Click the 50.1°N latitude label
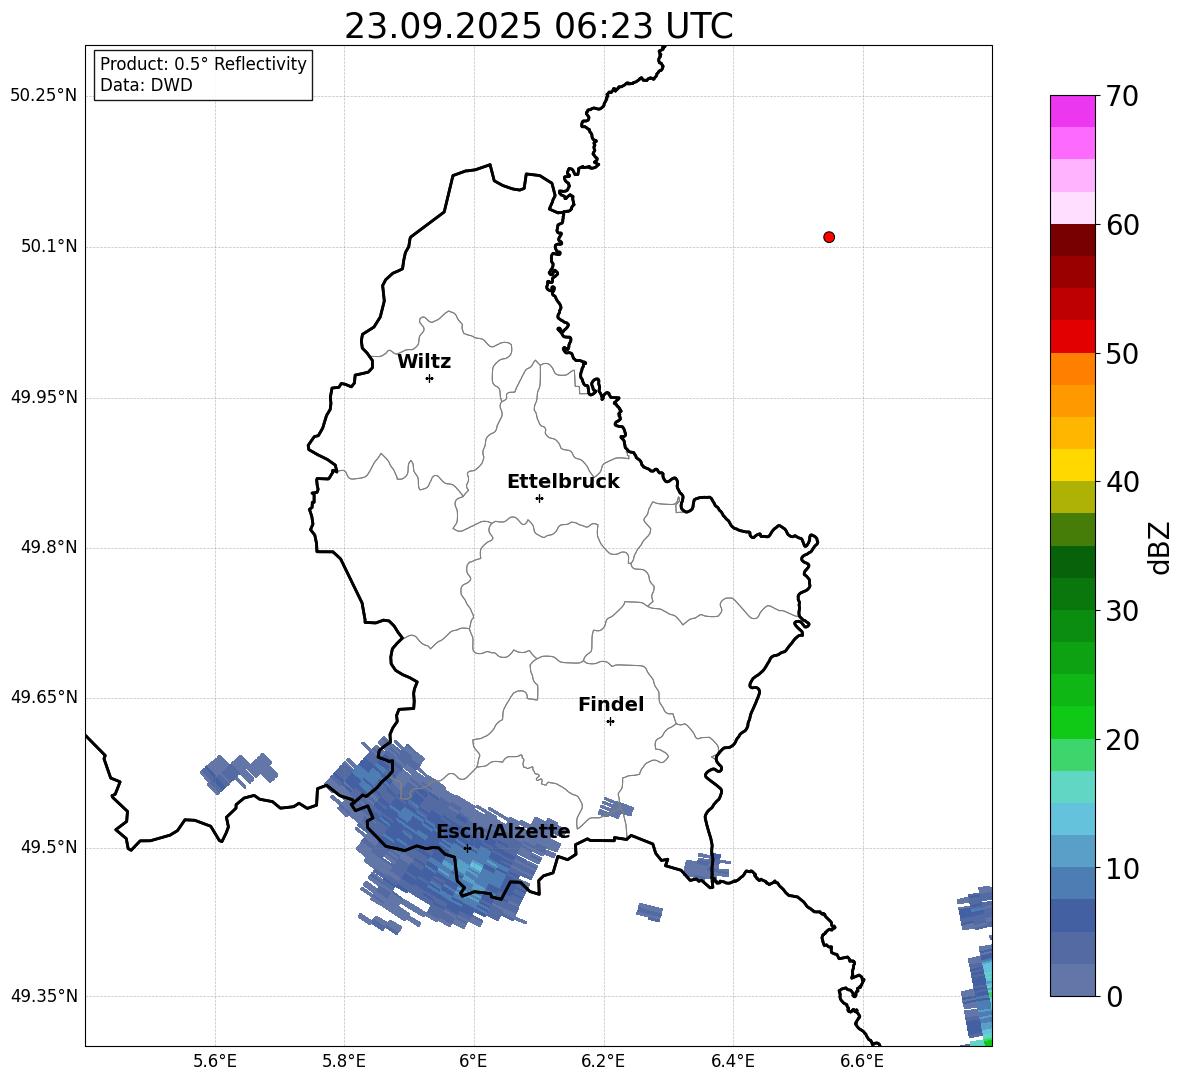 (49, 246)
